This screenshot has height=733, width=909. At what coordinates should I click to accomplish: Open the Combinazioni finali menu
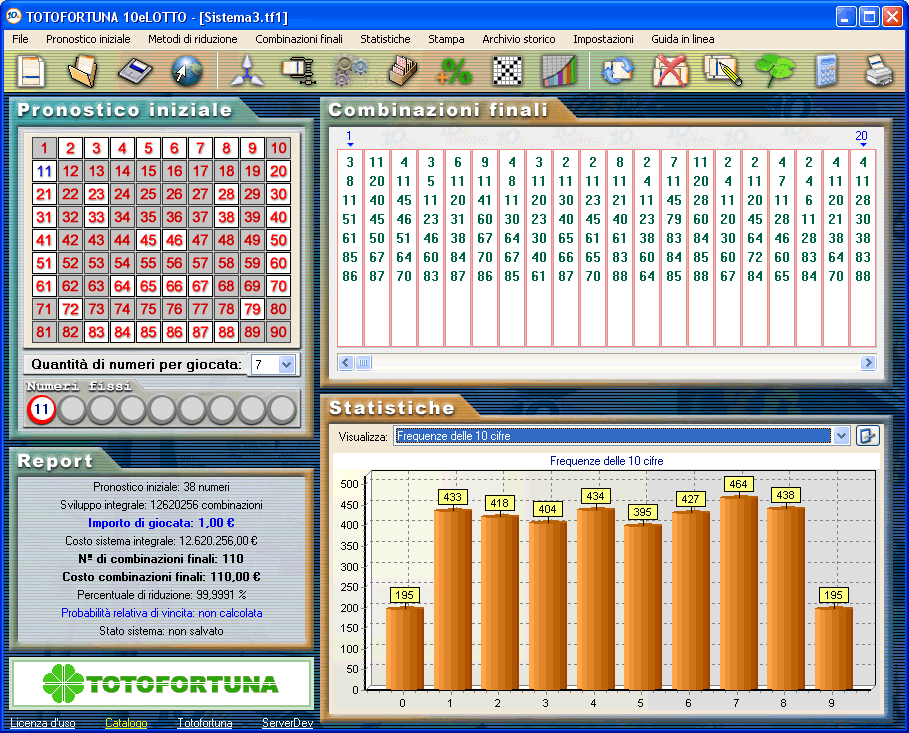299,39
